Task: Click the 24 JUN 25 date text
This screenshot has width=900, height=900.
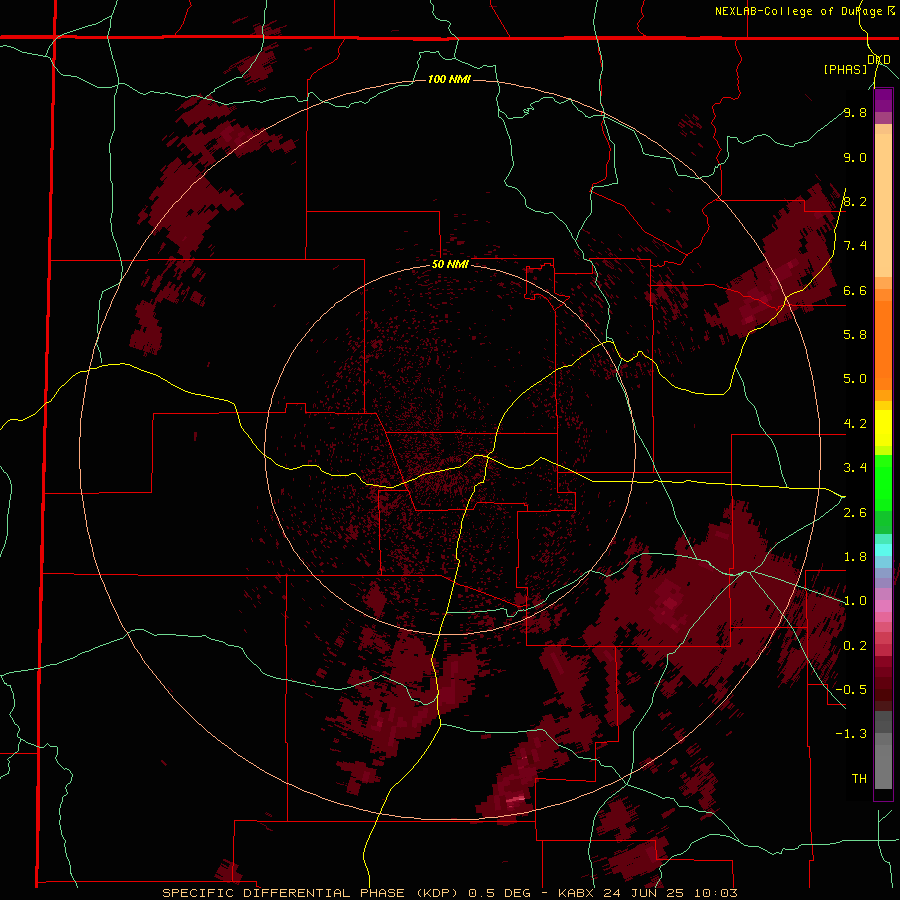Action: [x=643, y=893]
